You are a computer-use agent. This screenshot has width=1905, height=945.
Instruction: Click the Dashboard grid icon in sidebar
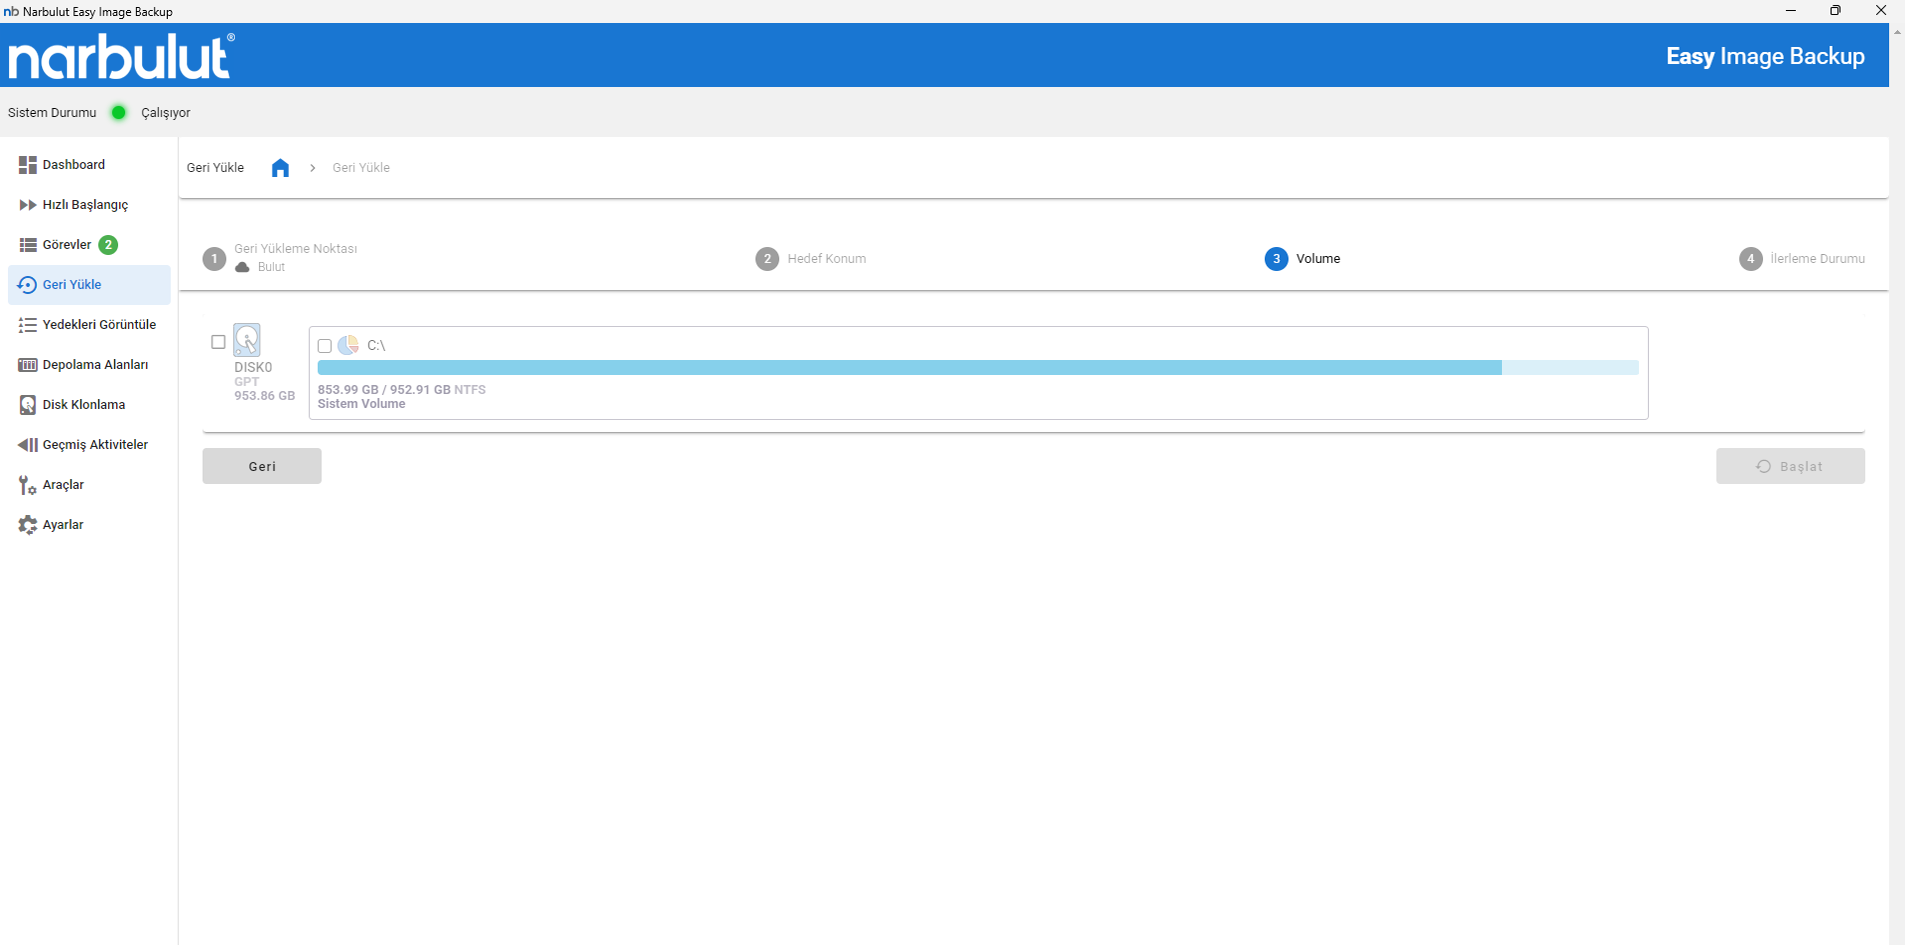click(x=27, y=165)
